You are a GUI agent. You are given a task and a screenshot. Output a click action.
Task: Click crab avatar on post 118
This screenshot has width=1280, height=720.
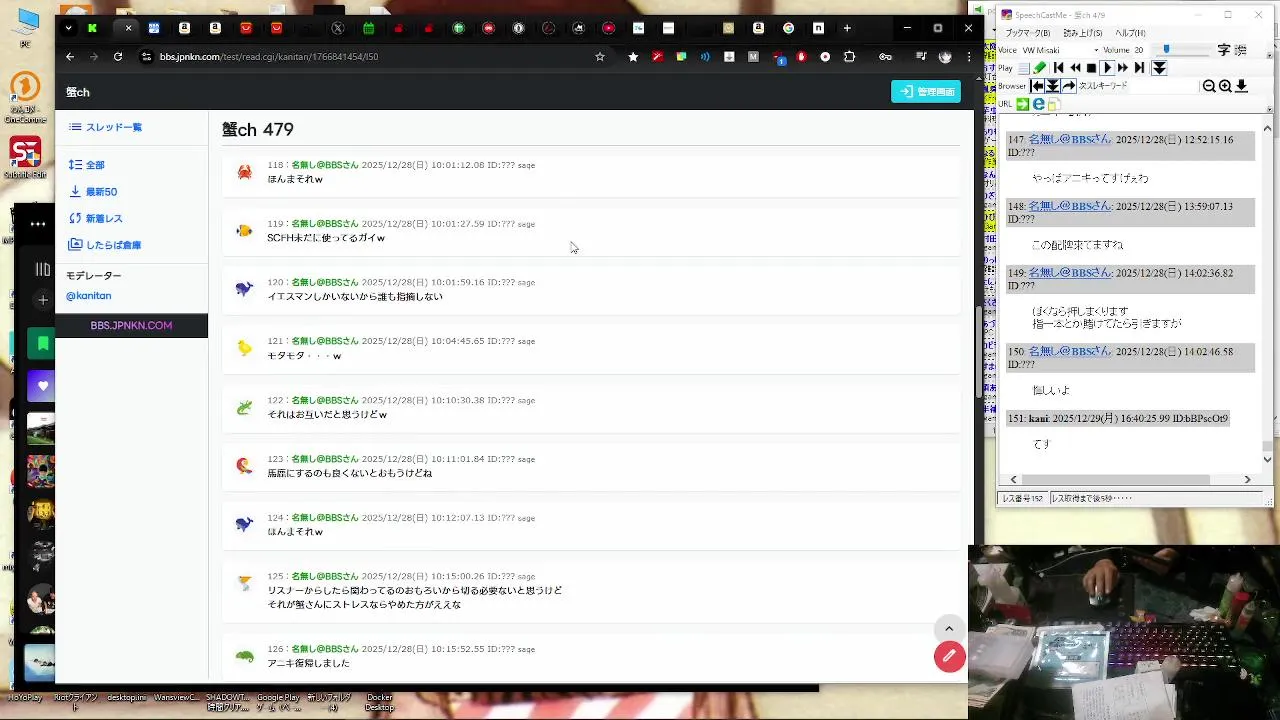[244, 172]
